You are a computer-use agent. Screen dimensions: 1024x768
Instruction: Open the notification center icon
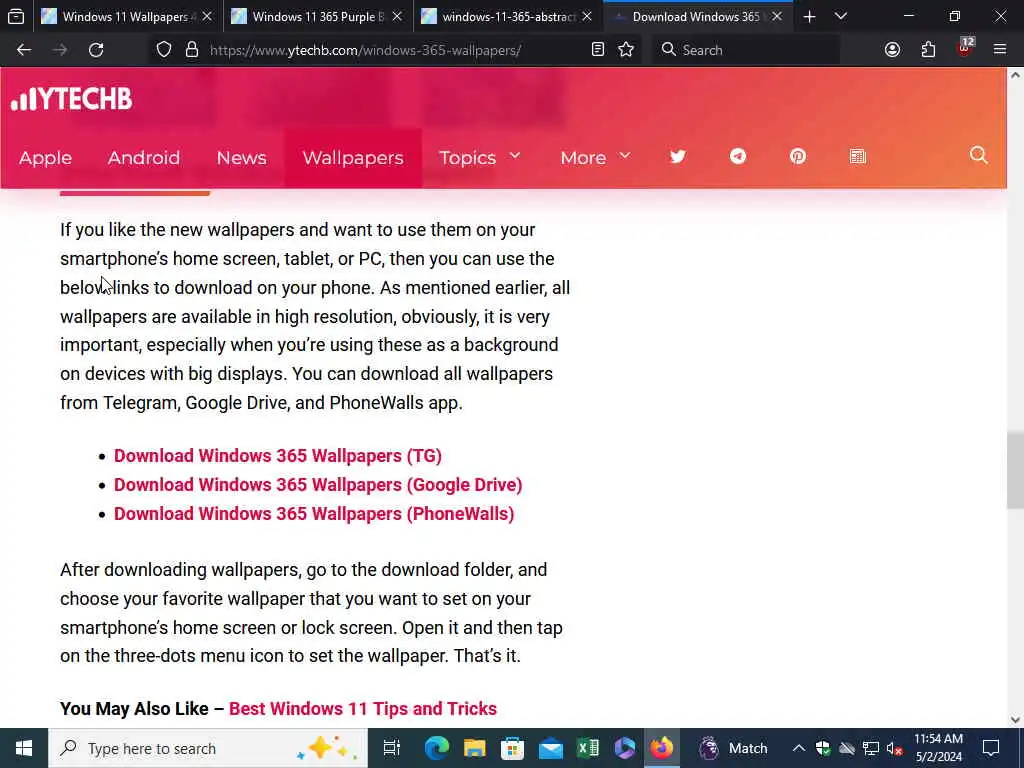[x=991, y=748]
